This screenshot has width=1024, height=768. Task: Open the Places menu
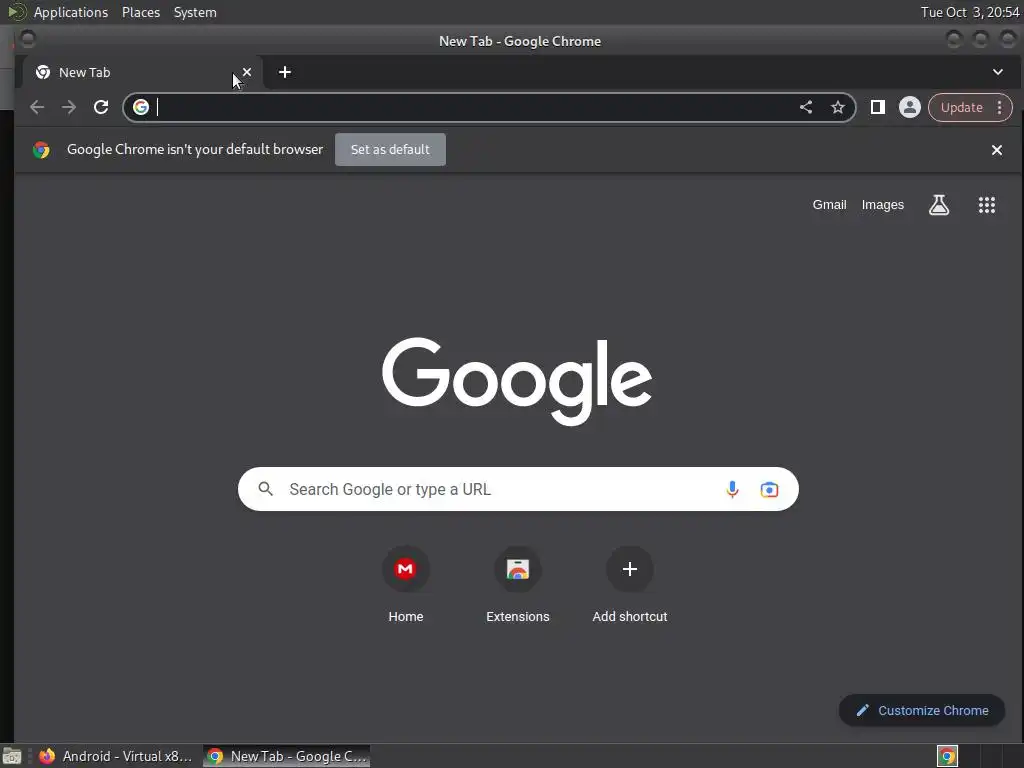tap(140, 12)
